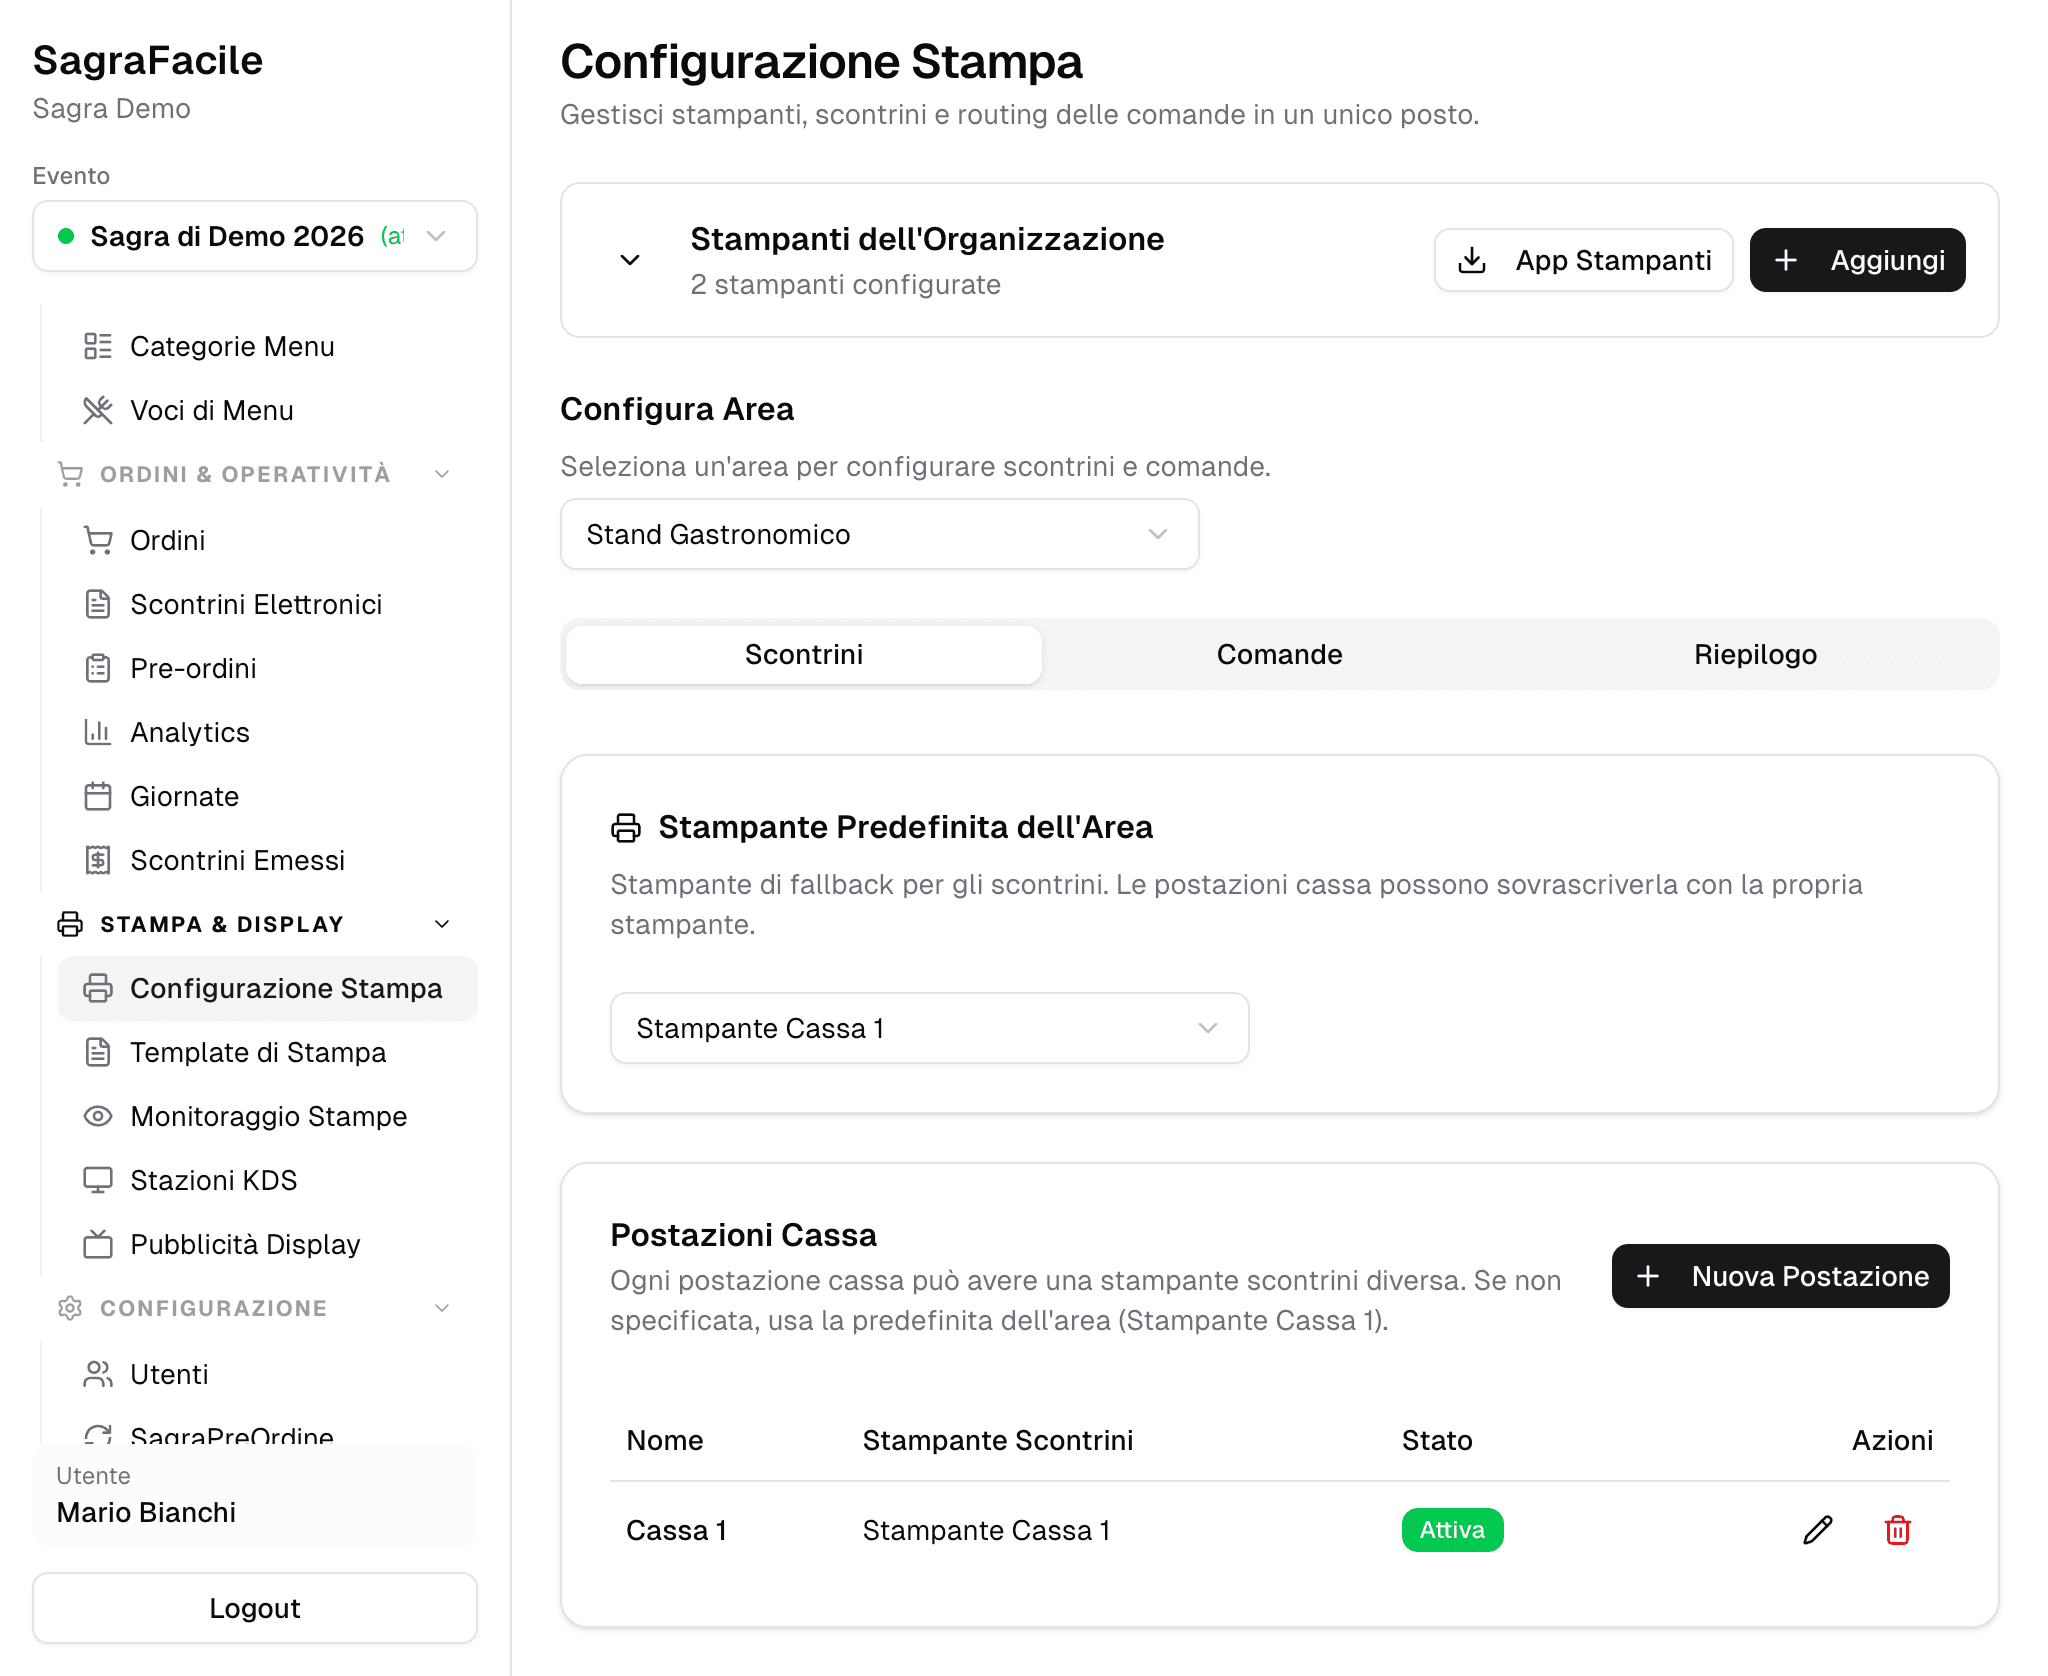
Task: Open Scontrini Elettronici page
Action: 267,604
